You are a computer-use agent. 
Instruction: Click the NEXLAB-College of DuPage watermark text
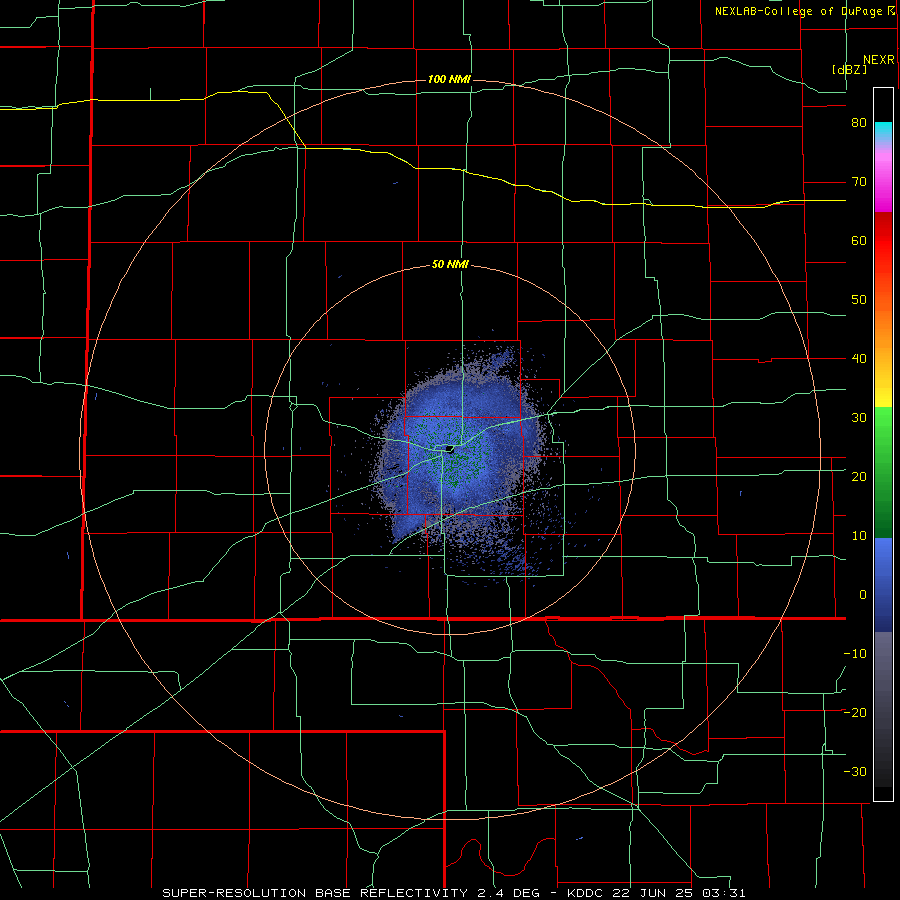pos(807,11)
